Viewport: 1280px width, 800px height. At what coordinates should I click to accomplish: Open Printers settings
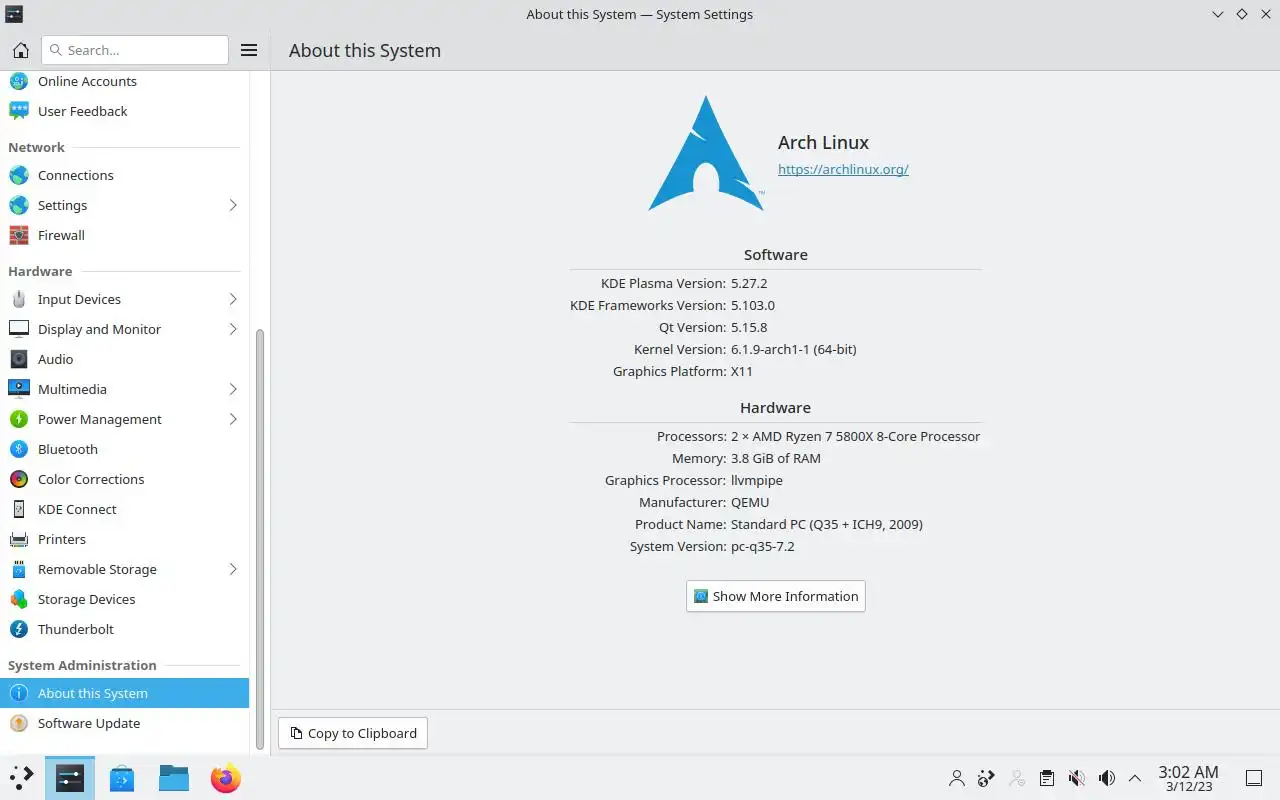[124, 539]
